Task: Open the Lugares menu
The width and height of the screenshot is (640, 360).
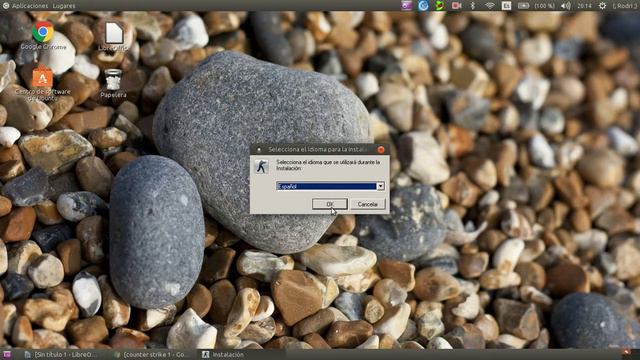Action: tap(64, 6)
